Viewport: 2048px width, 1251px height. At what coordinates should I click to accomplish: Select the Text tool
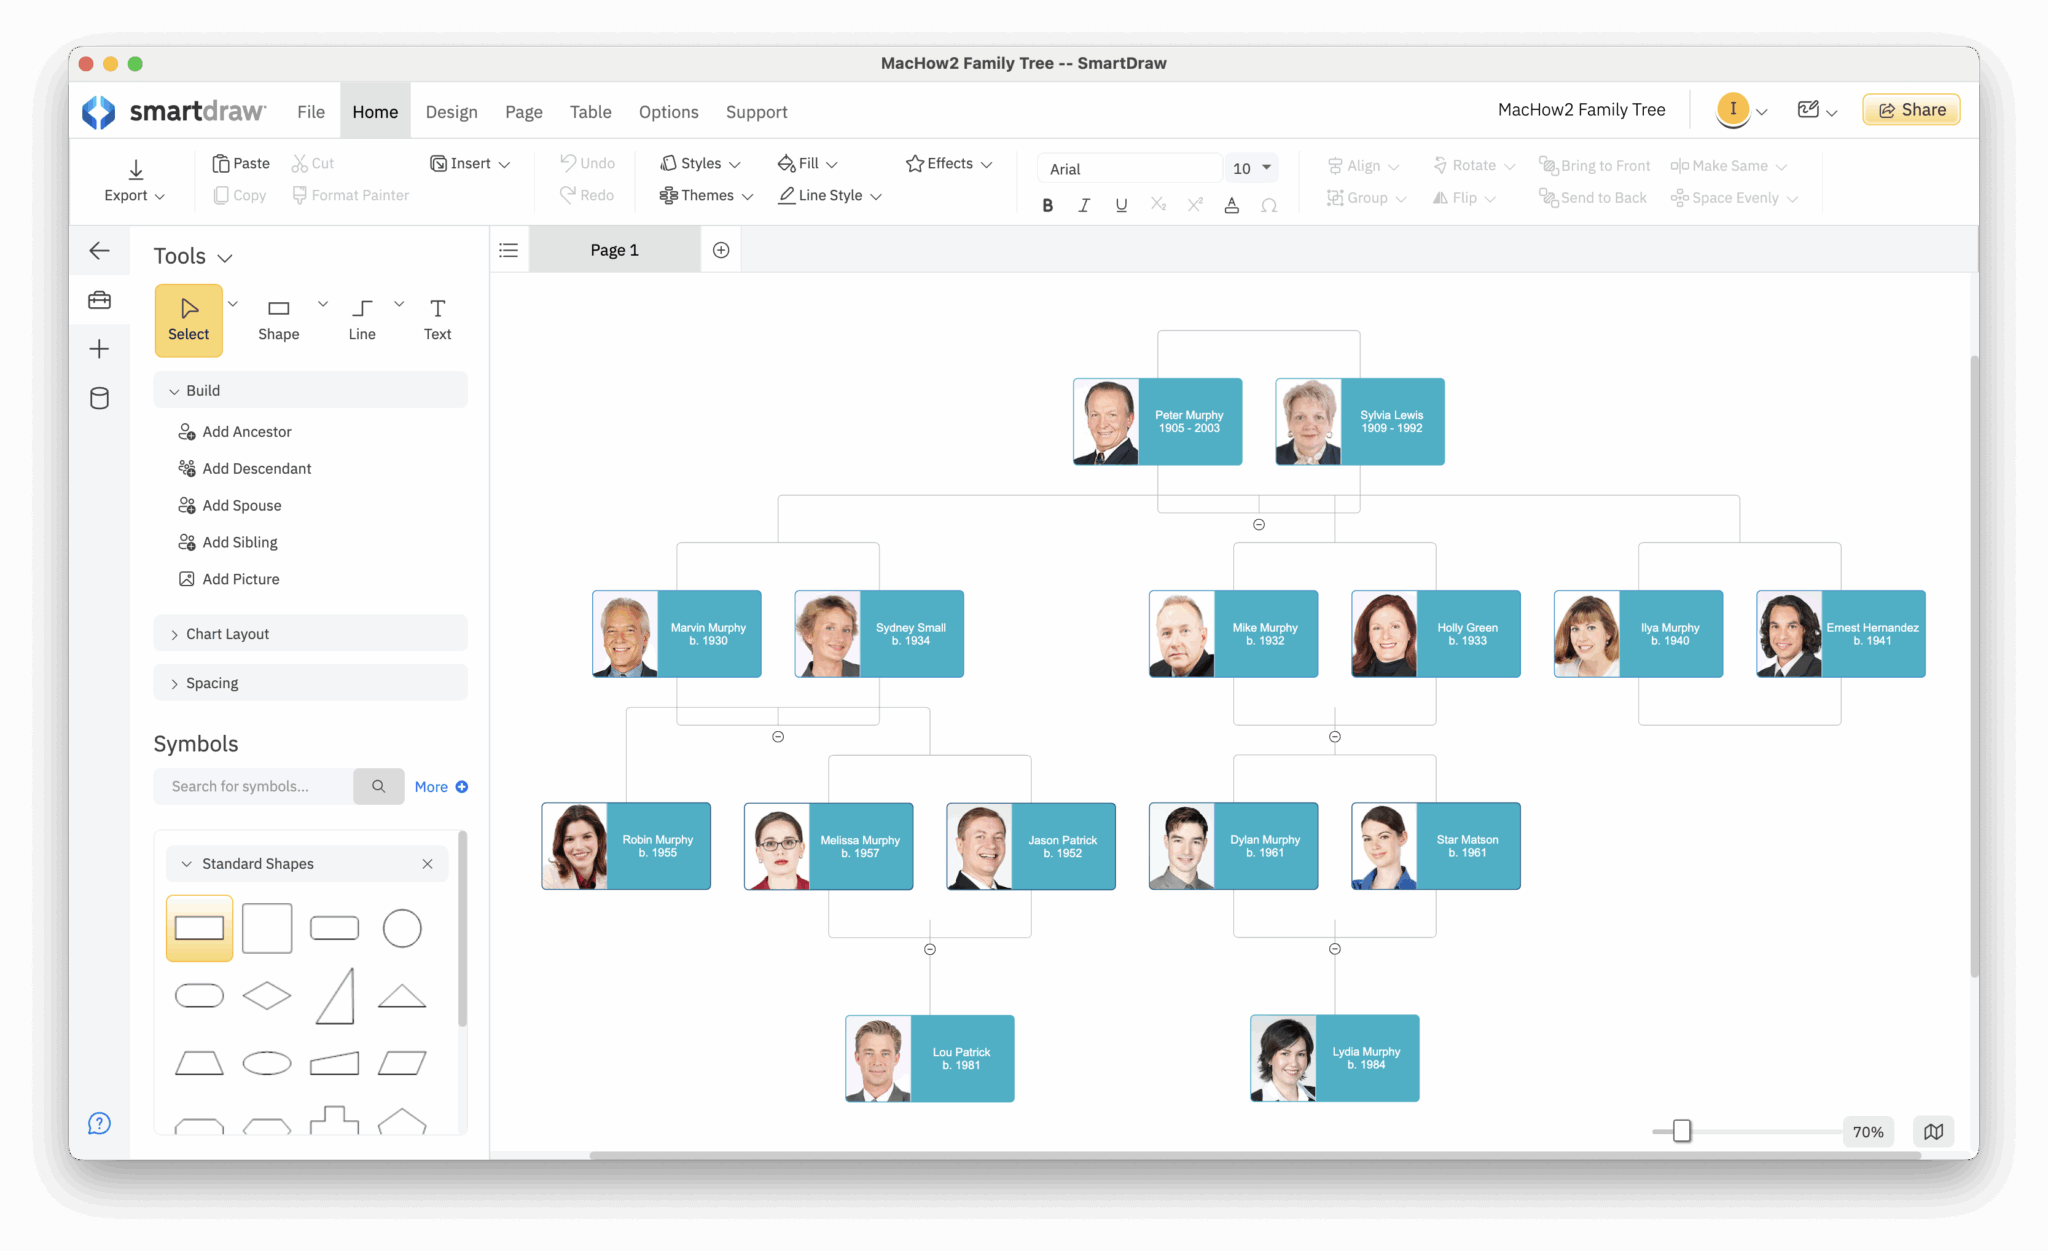tap(436, 318)
